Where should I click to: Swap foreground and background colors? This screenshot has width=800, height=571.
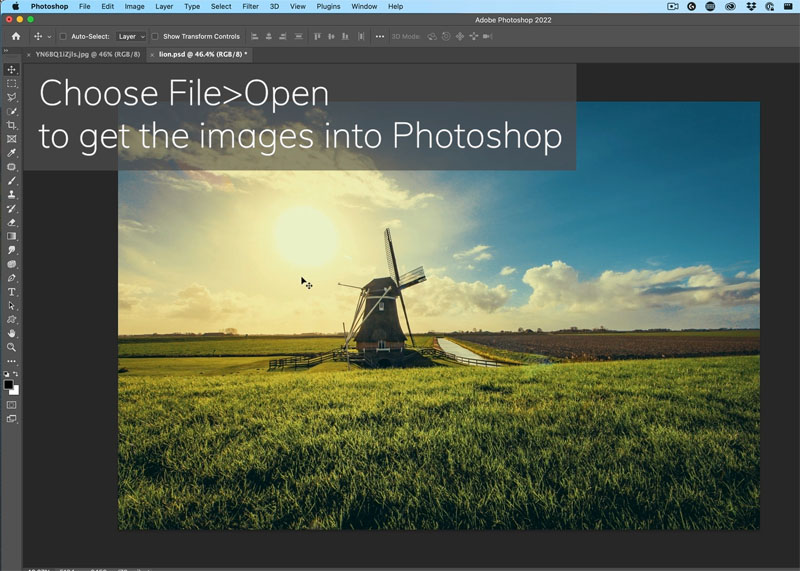tap(16, 374)
